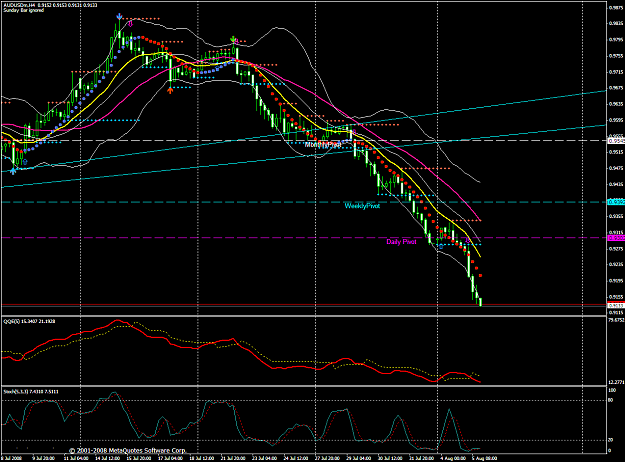
Task: Select the MonthlyPivot label on the chart
Action: (323, 145)
